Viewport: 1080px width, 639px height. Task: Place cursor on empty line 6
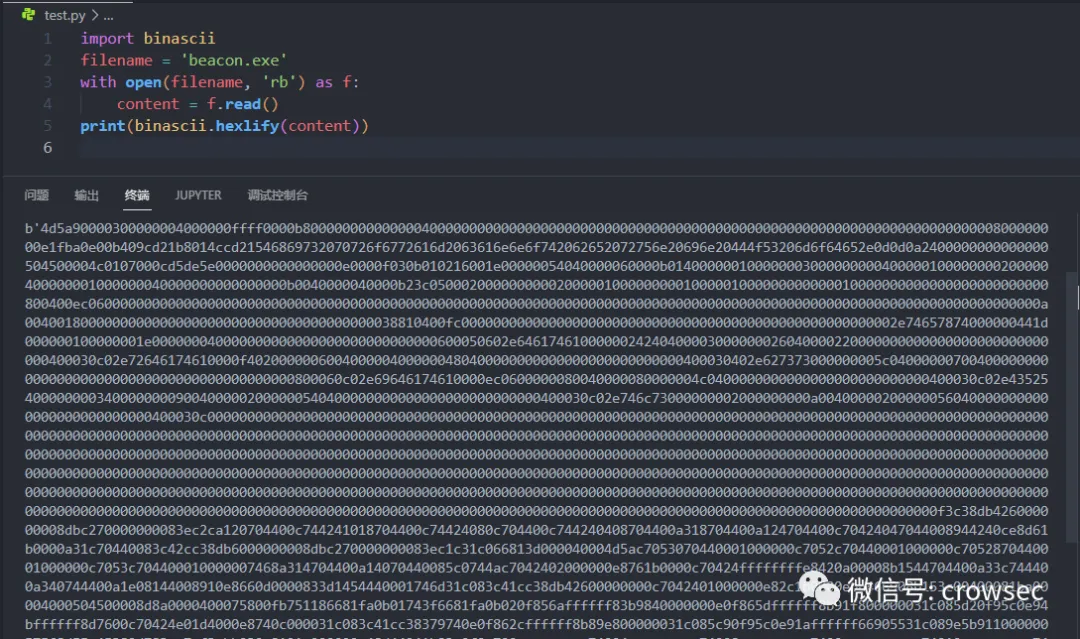tap(579, 147)
